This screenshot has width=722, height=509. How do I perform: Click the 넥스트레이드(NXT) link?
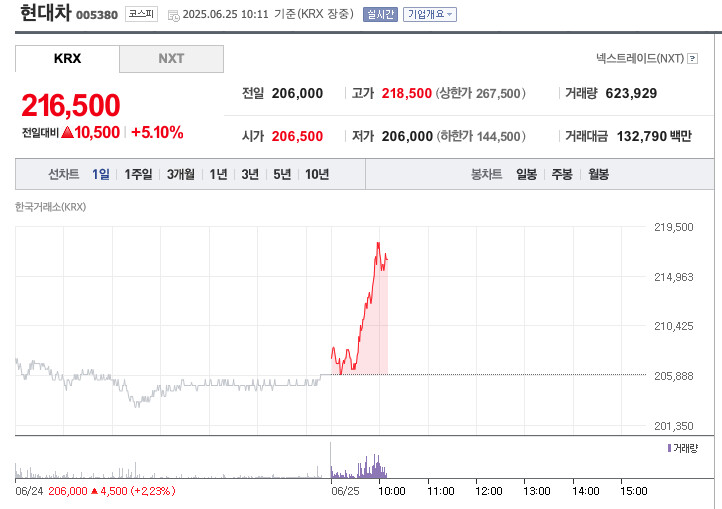coord(640,59)
